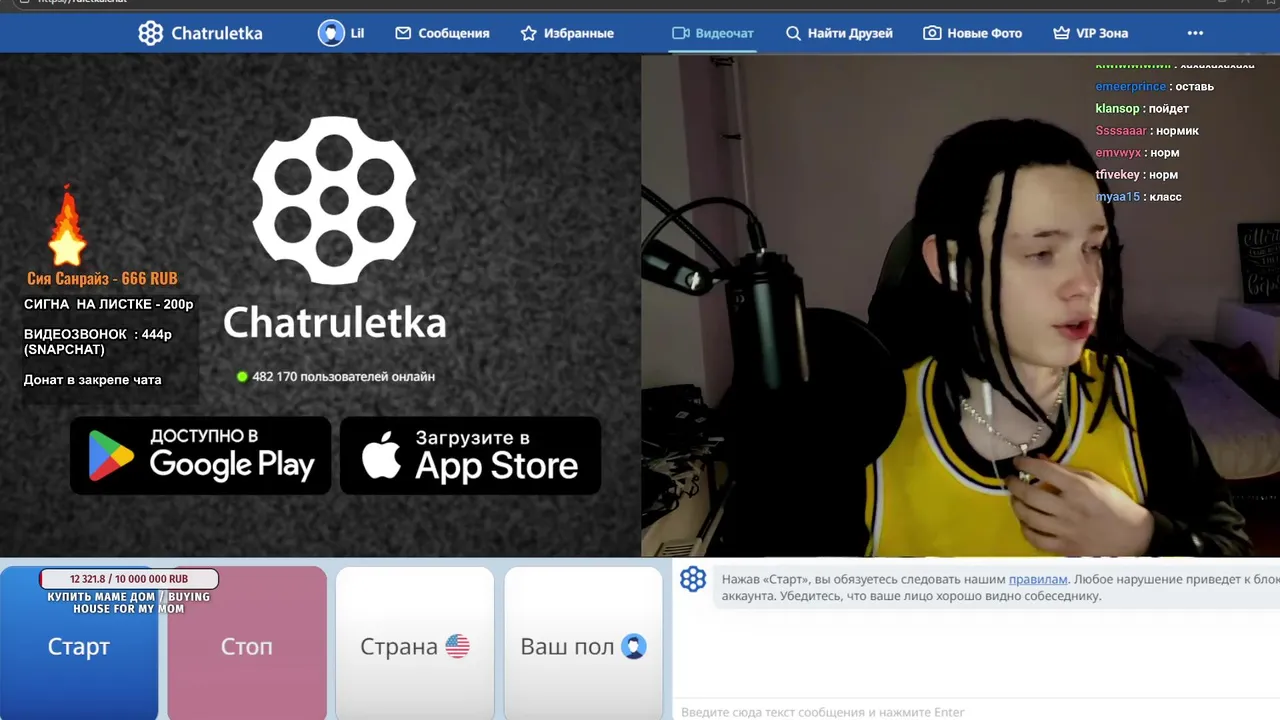
Task: Click the photo camera icon beside Новые Фото
Action: pos(932,33)
